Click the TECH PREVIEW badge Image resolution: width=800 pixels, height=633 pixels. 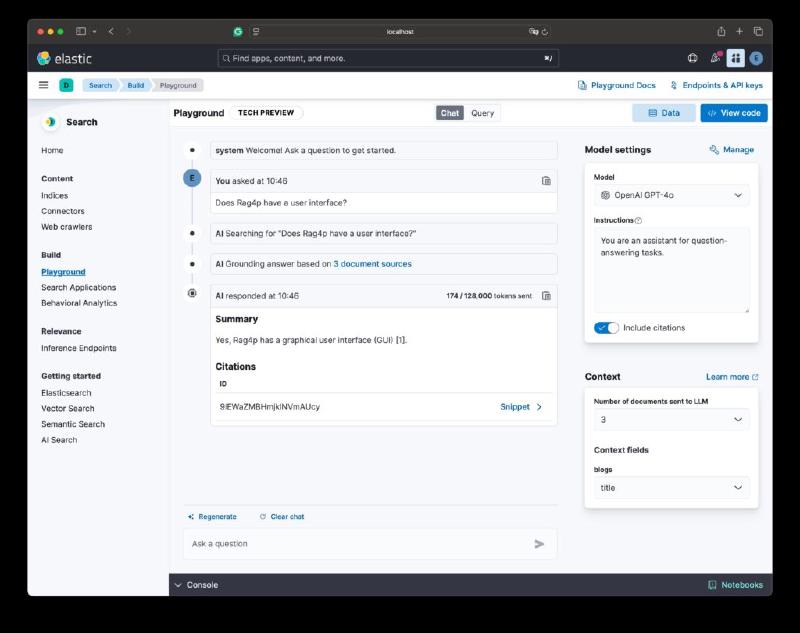point(266,113)
